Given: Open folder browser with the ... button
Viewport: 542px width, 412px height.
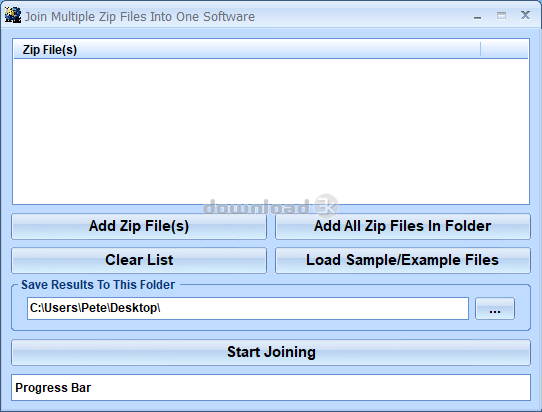Looking at the screenshot, I should click(495, 308).
